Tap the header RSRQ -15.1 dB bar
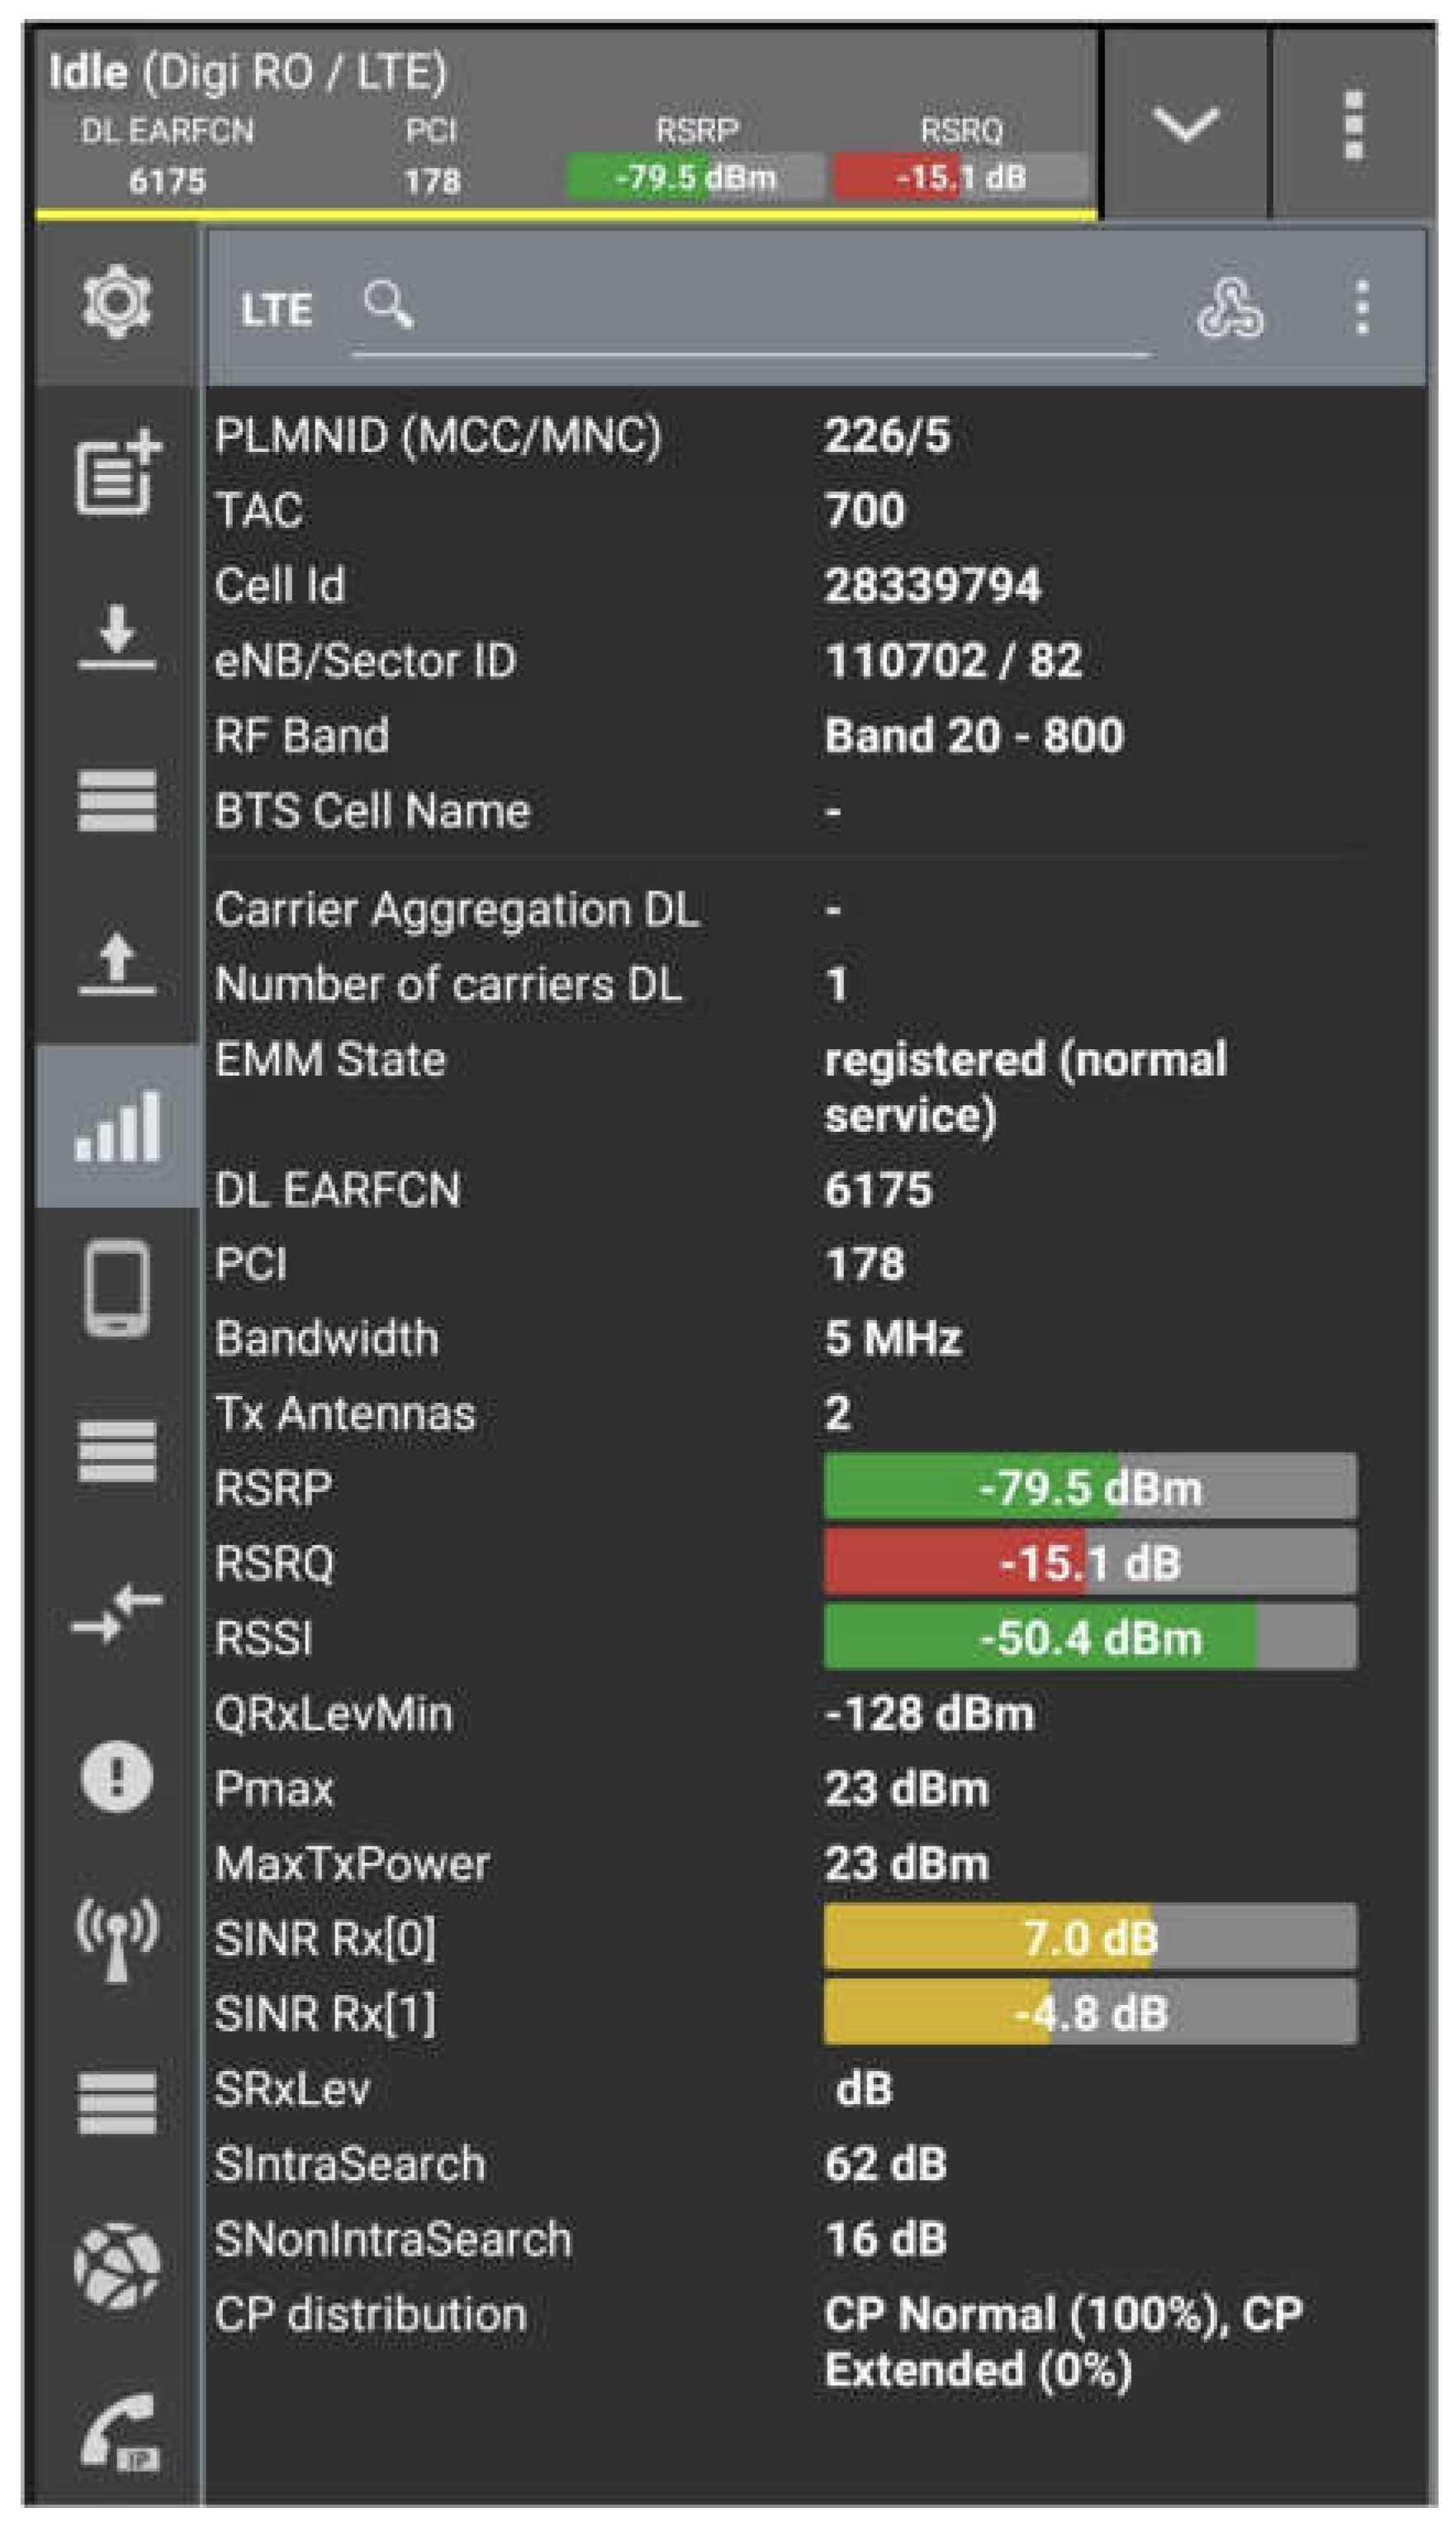The width and height of the screenshot is (1456, 2527). 961,177
